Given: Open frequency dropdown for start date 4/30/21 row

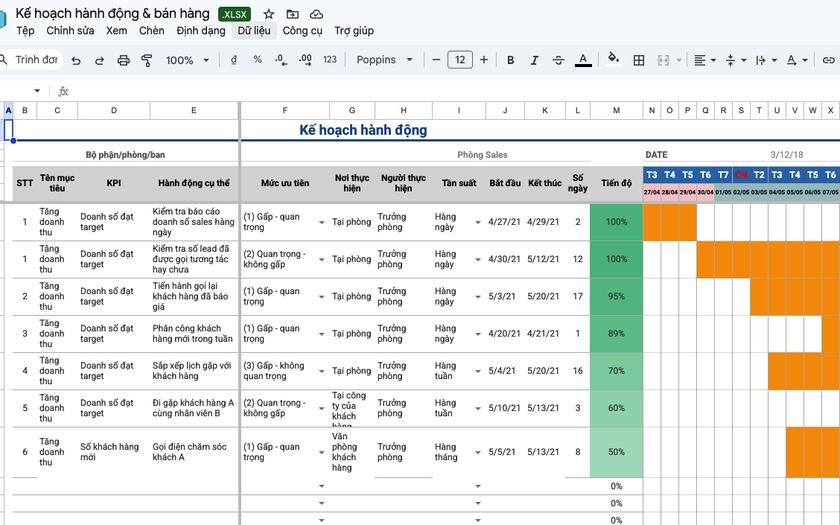Looking at the screenshot, I should (478, 259).
